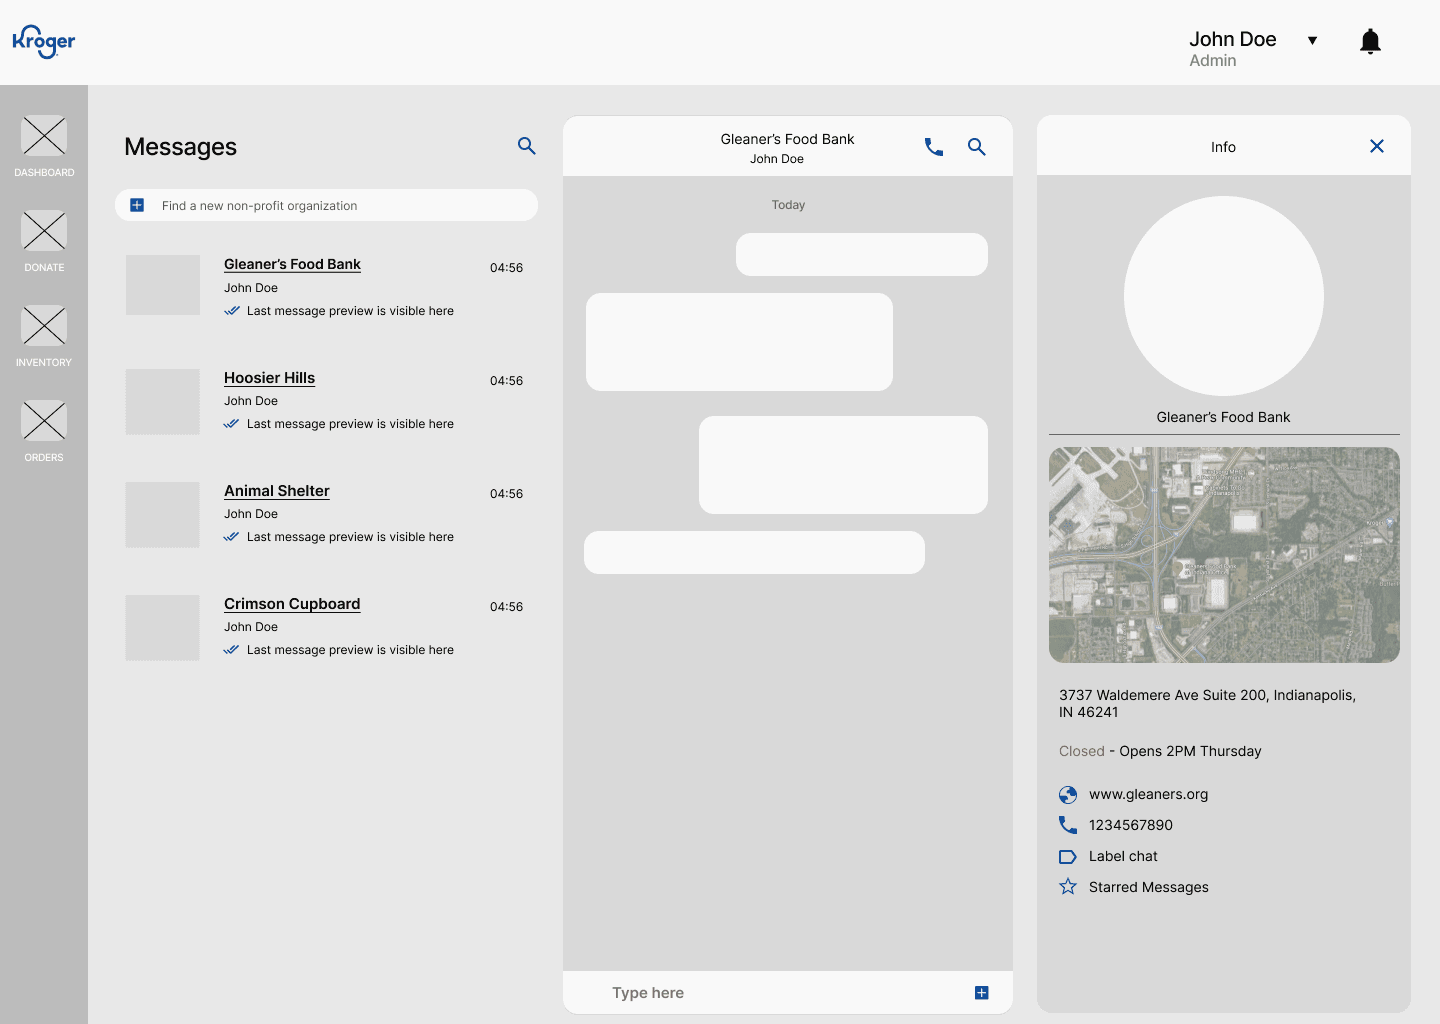
Task: Open the Inventory sidebar item
Action: [44, 336]
